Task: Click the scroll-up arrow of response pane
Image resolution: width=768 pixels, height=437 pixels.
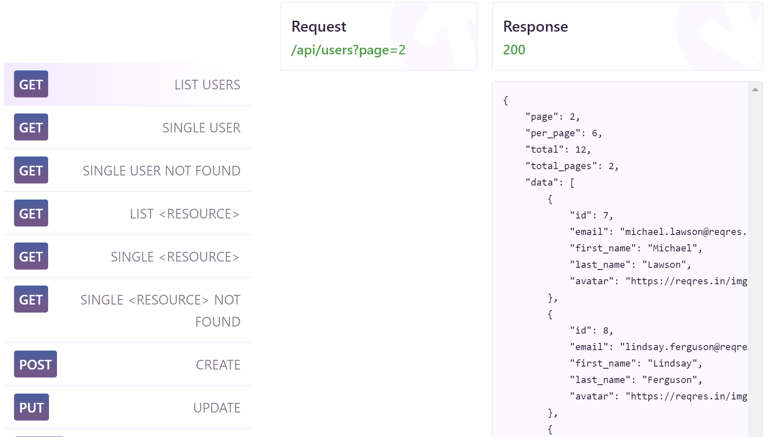Action: 755,89
